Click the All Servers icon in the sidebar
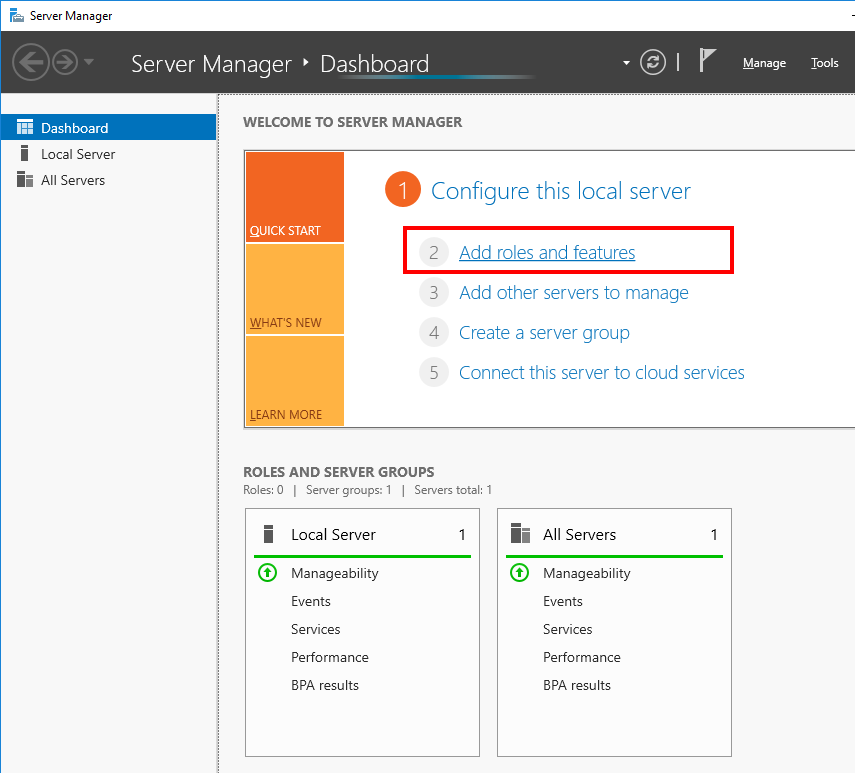 point(25,179)
